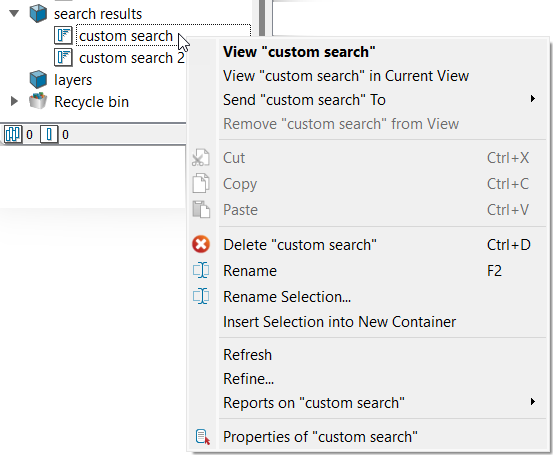Click the custom search 2 query icon
Viewport: 553px width, 455px height.
click(x=63, y=57)
